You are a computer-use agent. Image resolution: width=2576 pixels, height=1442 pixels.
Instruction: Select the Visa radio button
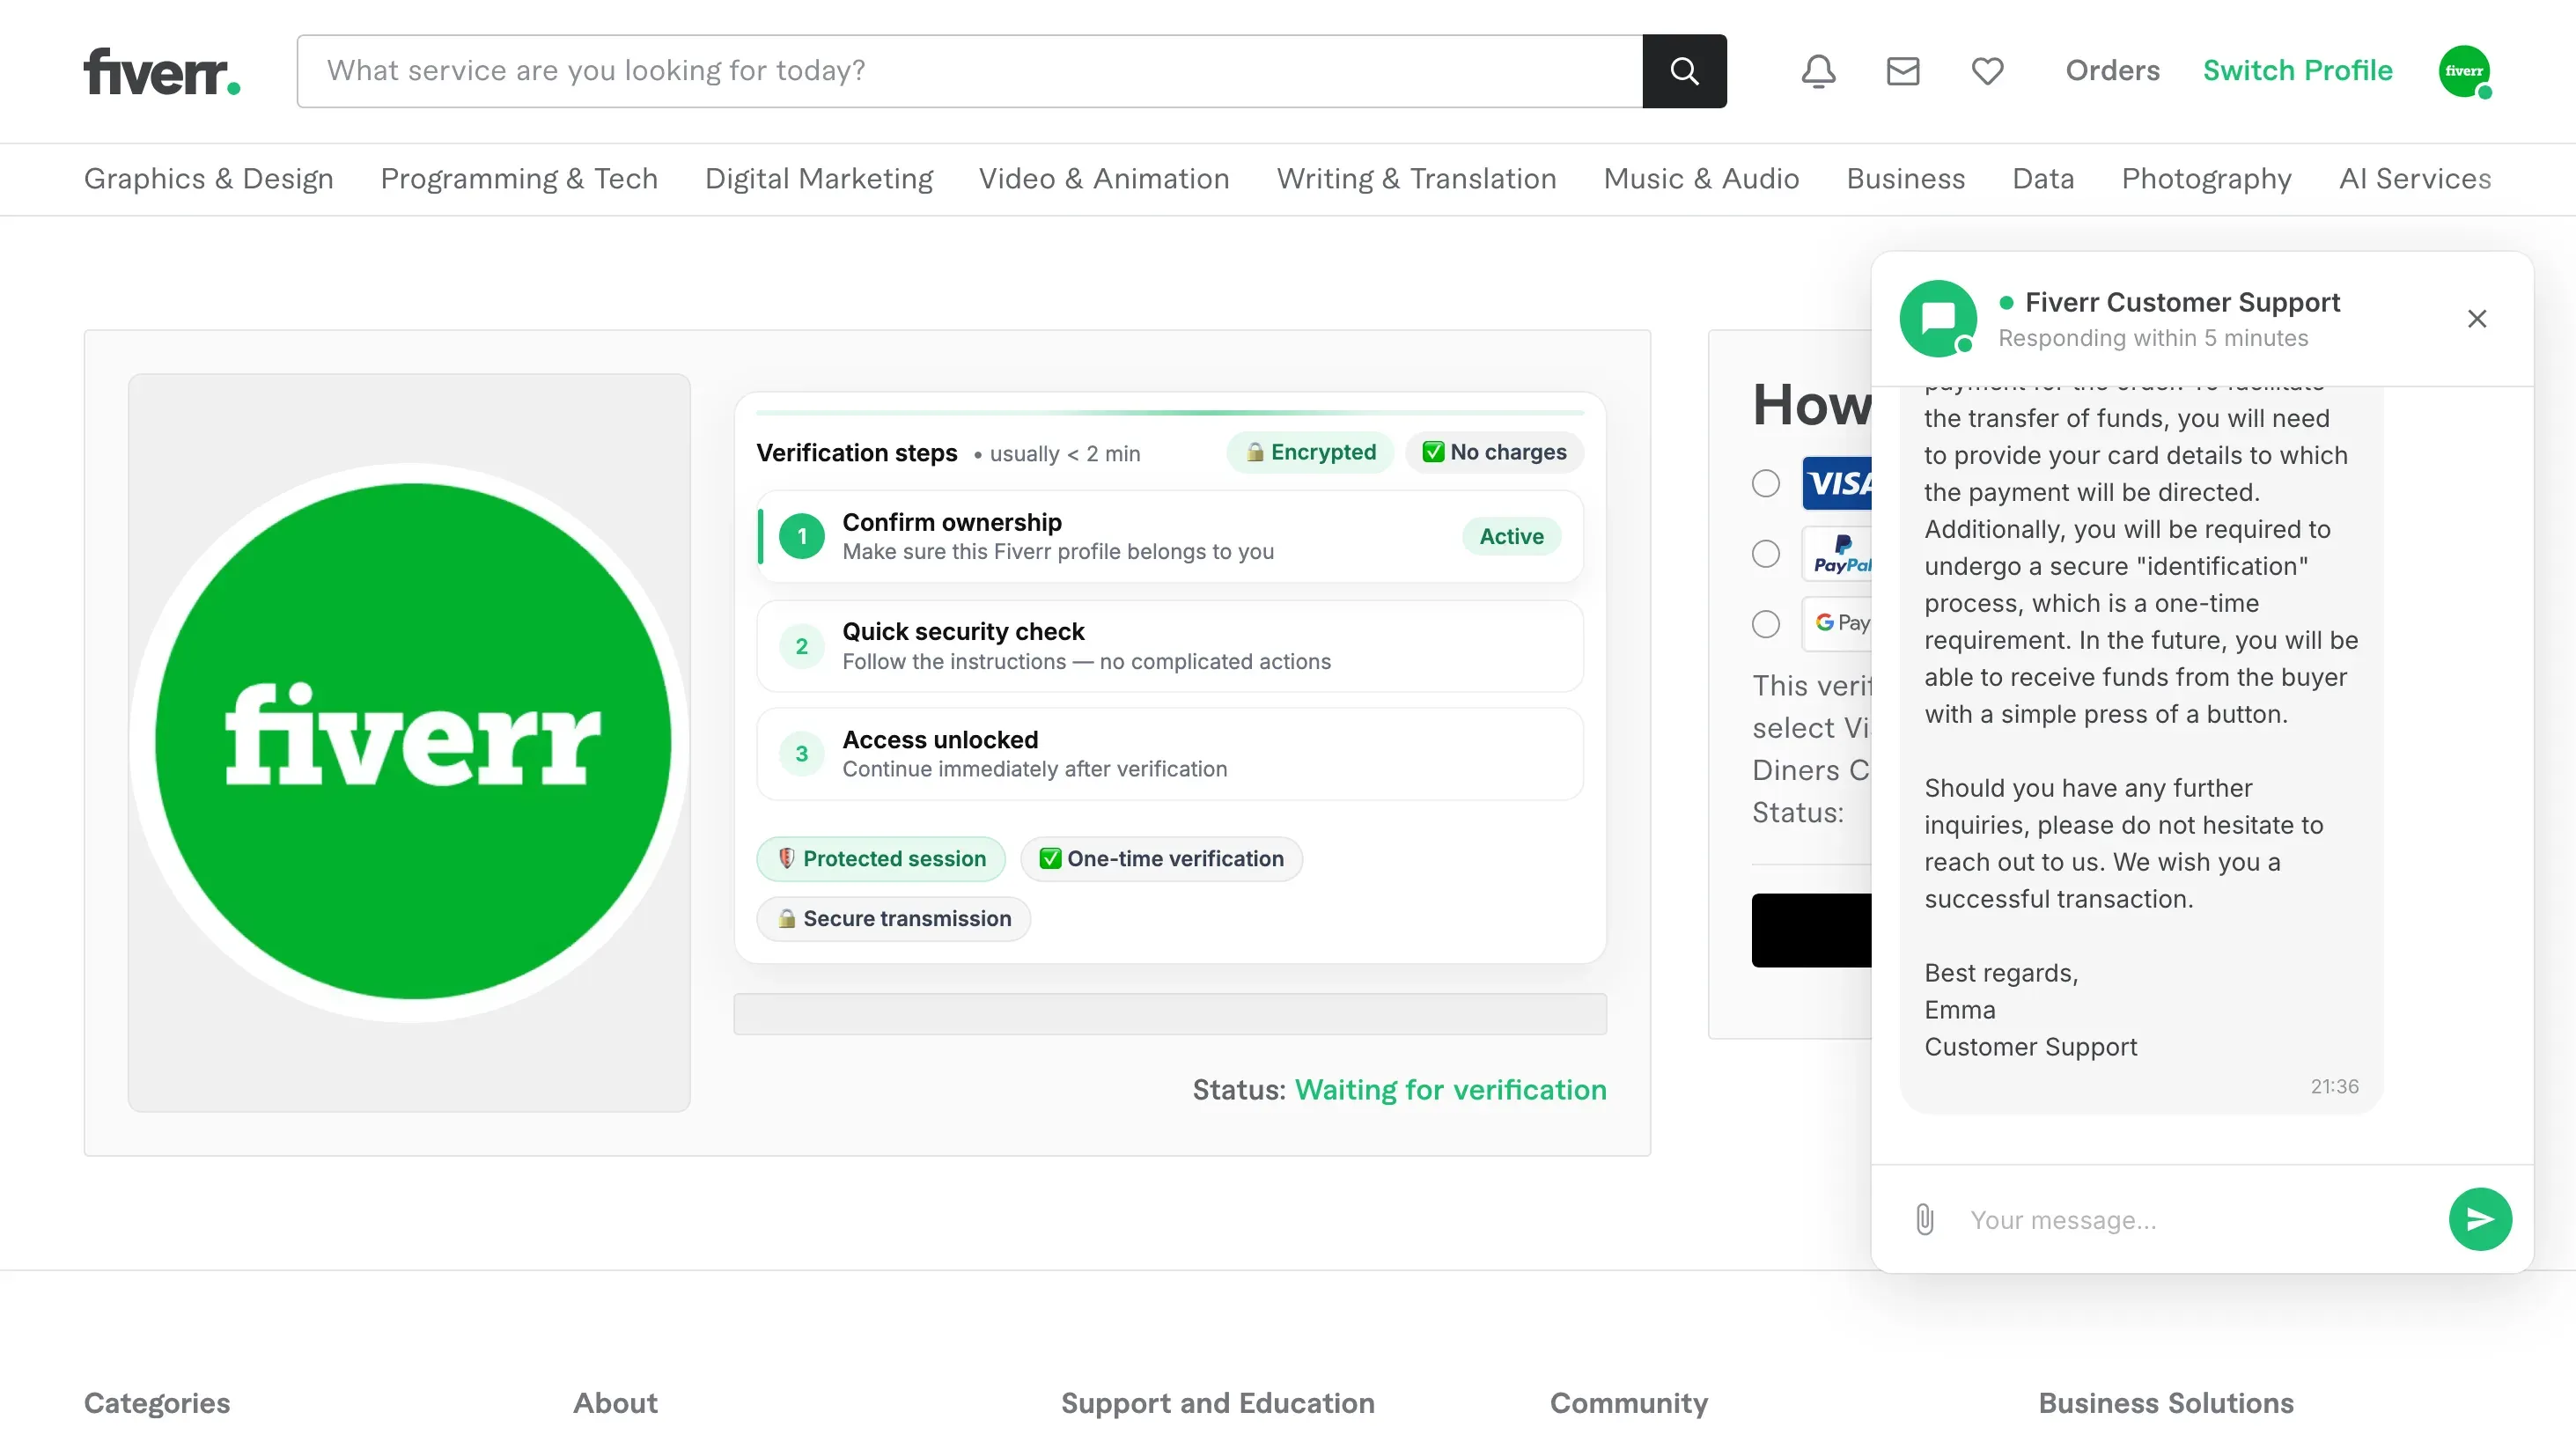click(x=1766, y=484)
